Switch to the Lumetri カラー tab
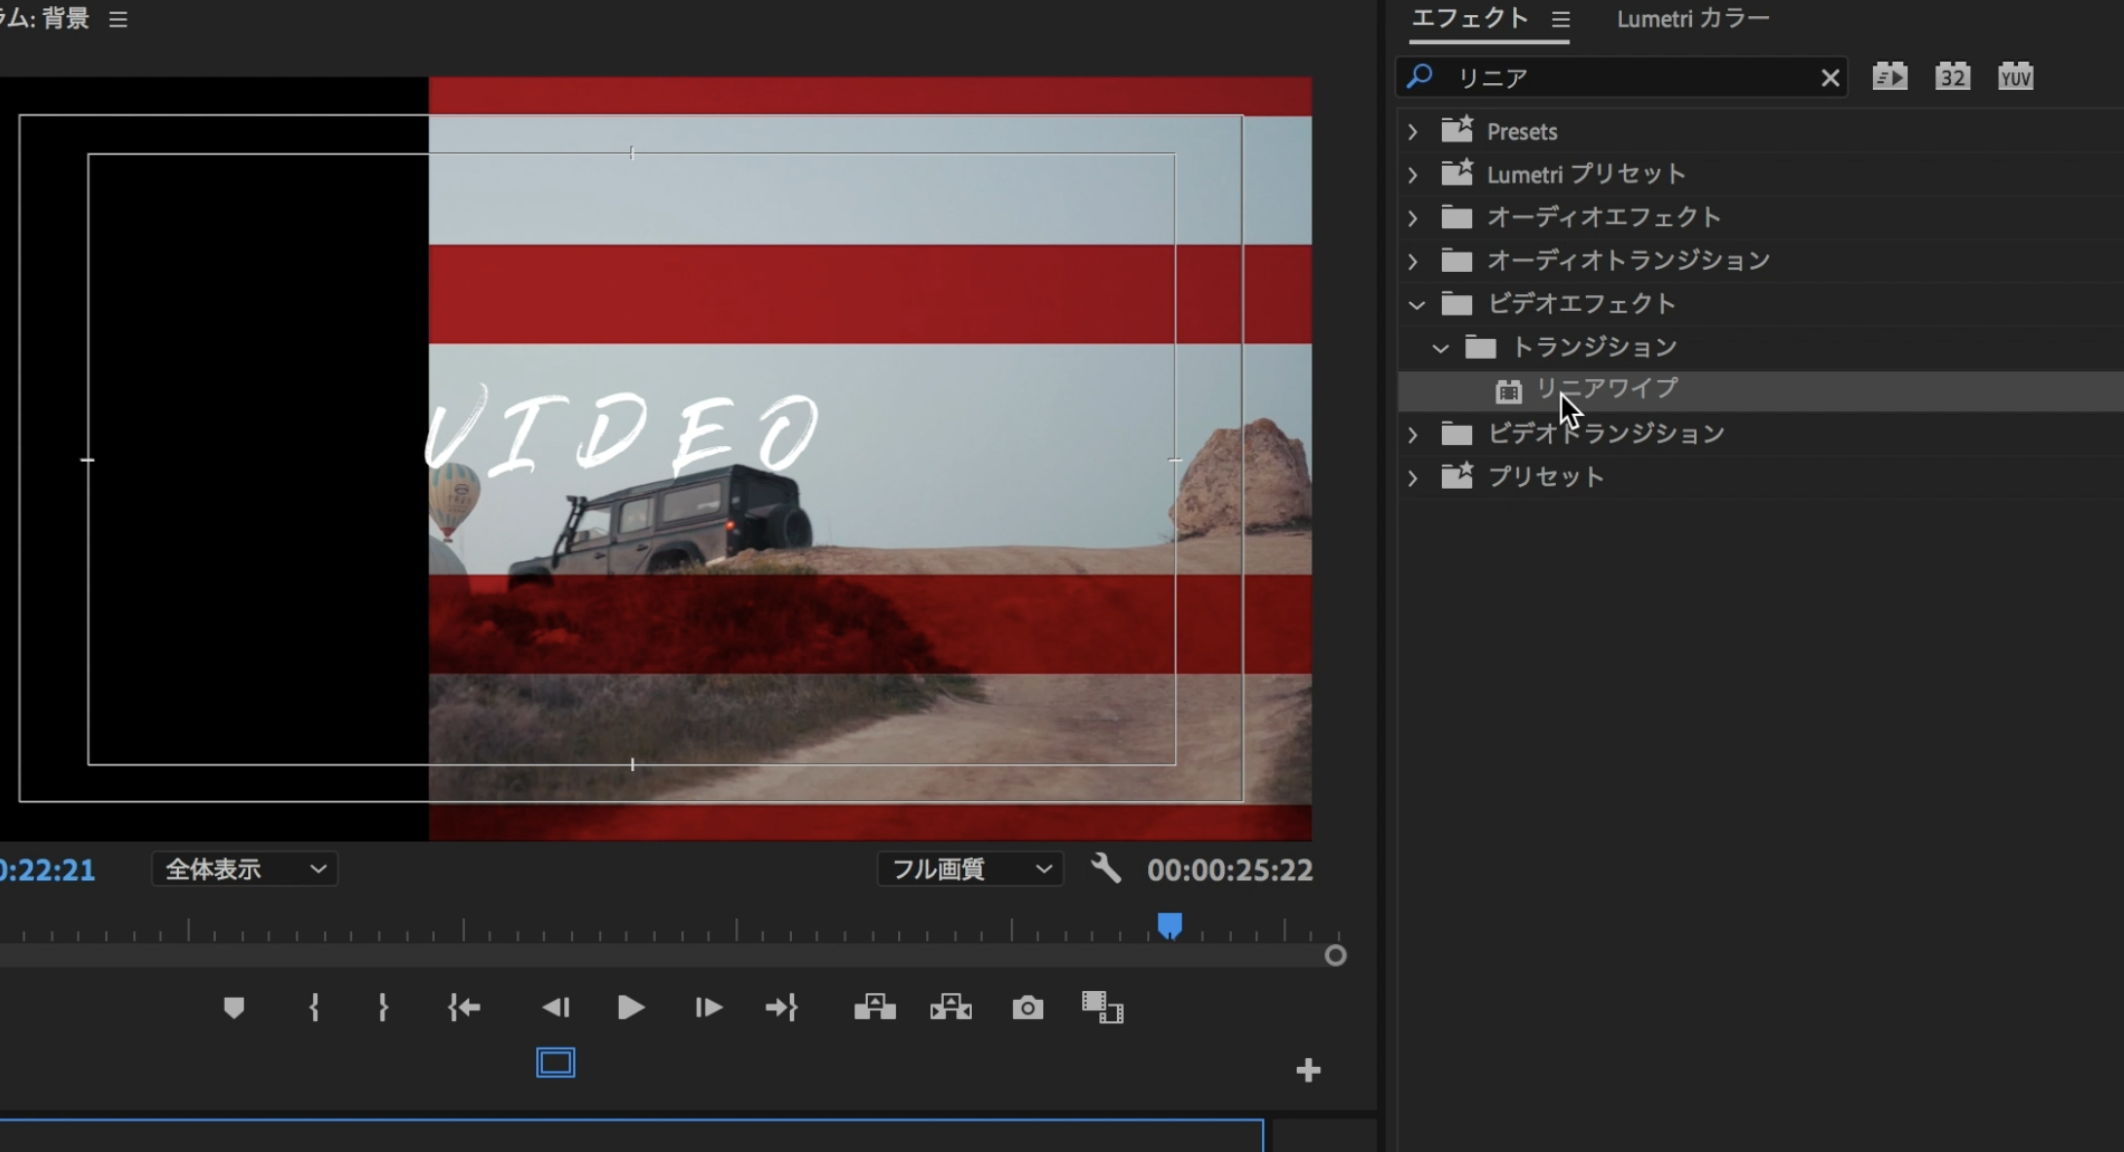 click(1692, 18)
